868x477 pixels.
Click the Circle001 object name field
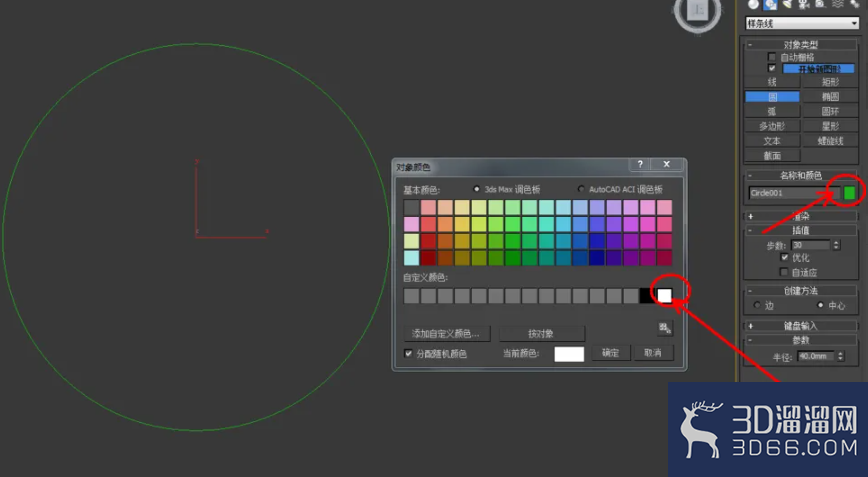[x=794, y=193]
